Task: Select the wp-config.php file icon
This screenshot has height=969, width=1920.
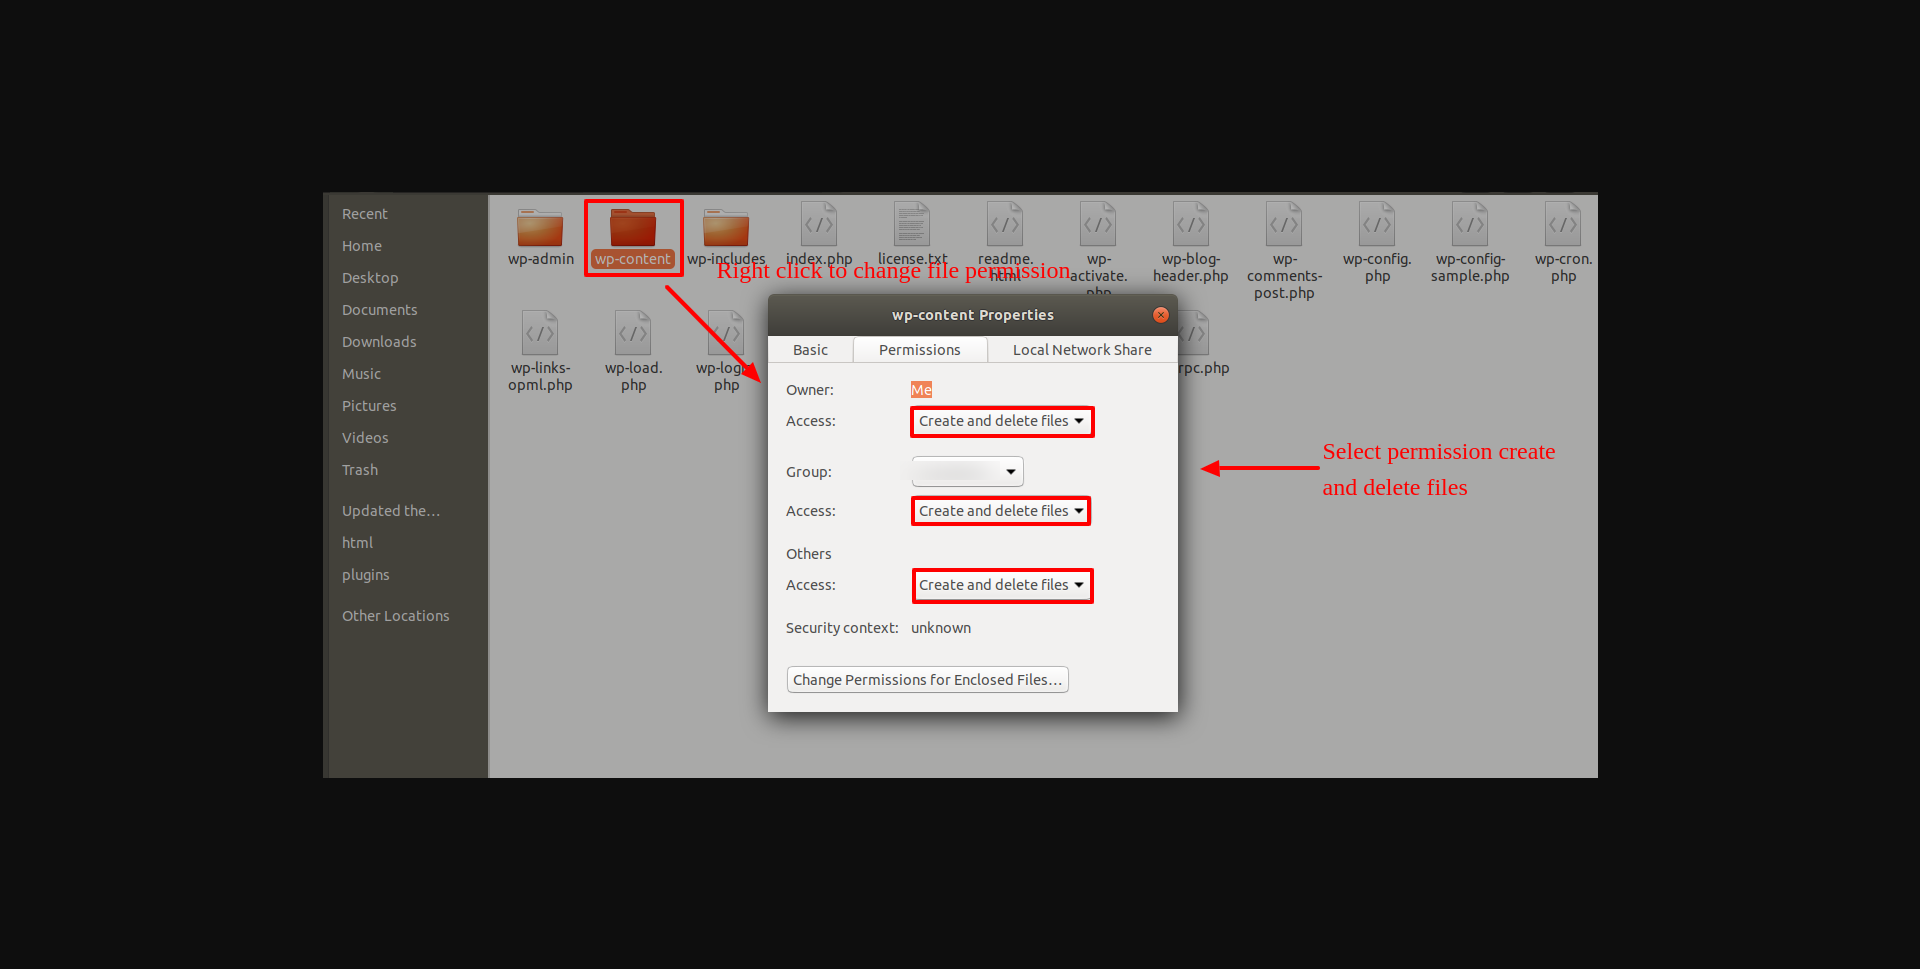Action: point(1377,224)
